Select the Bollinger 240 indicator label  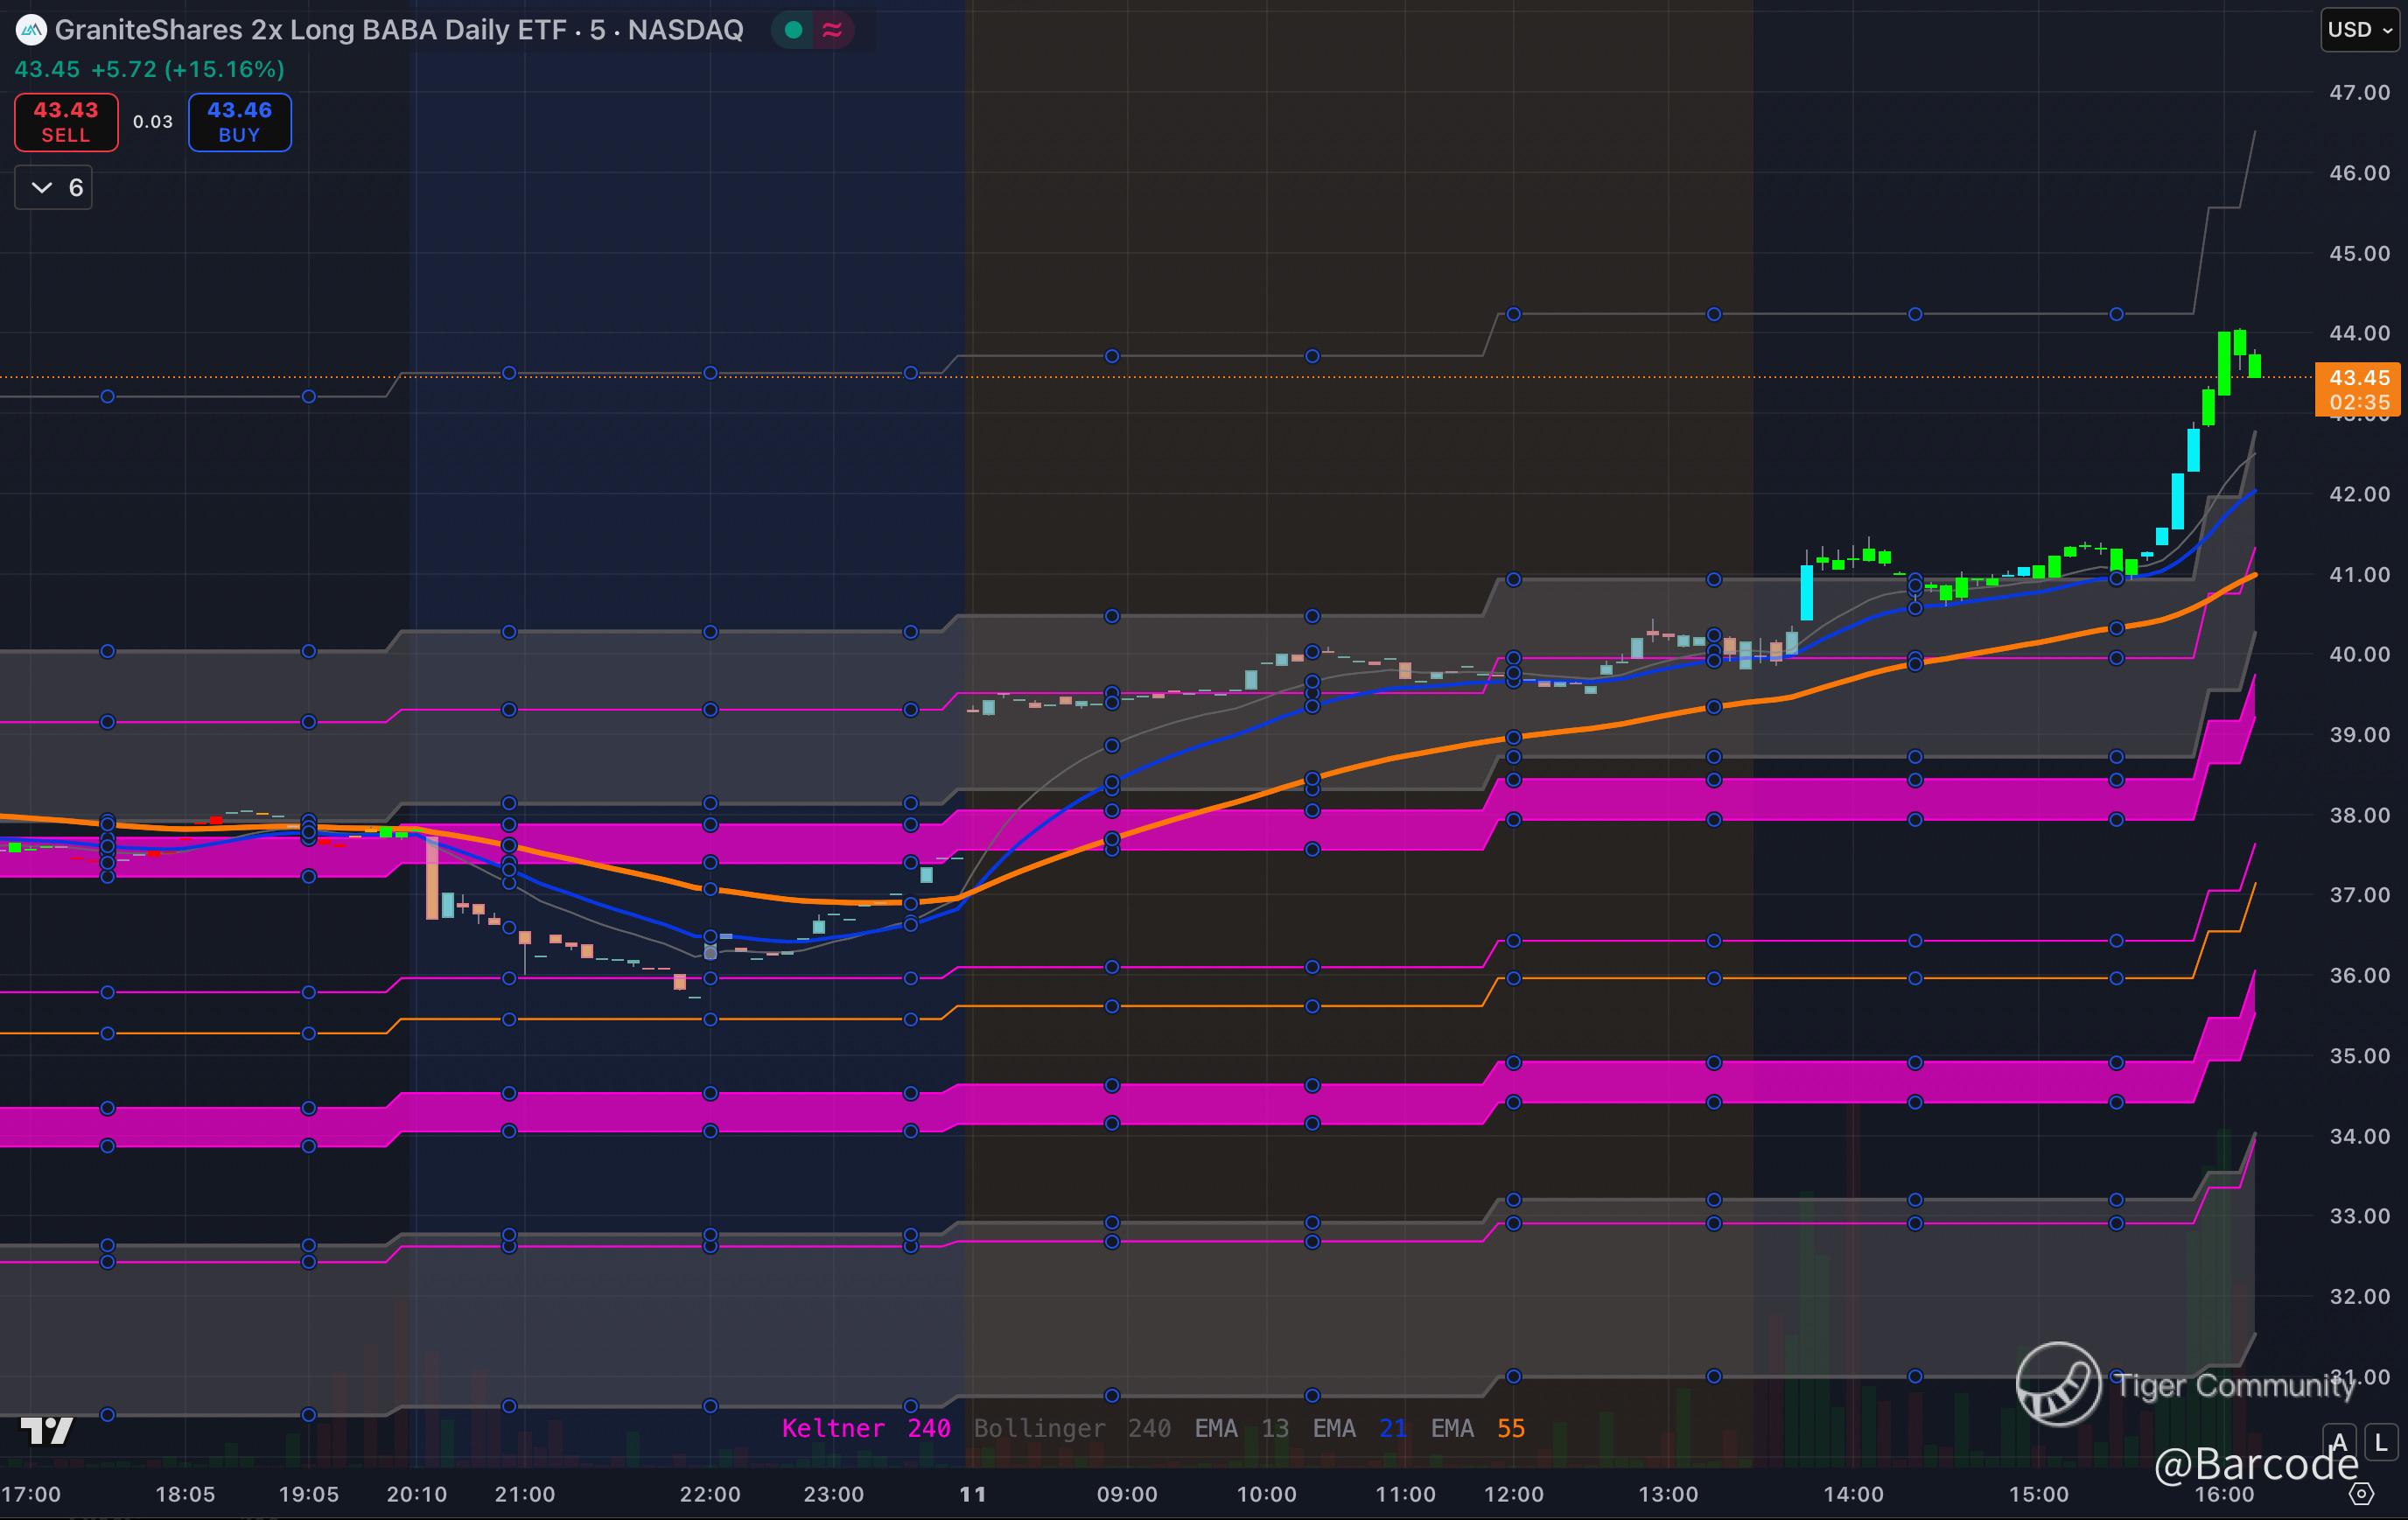click(1071, 1428)
